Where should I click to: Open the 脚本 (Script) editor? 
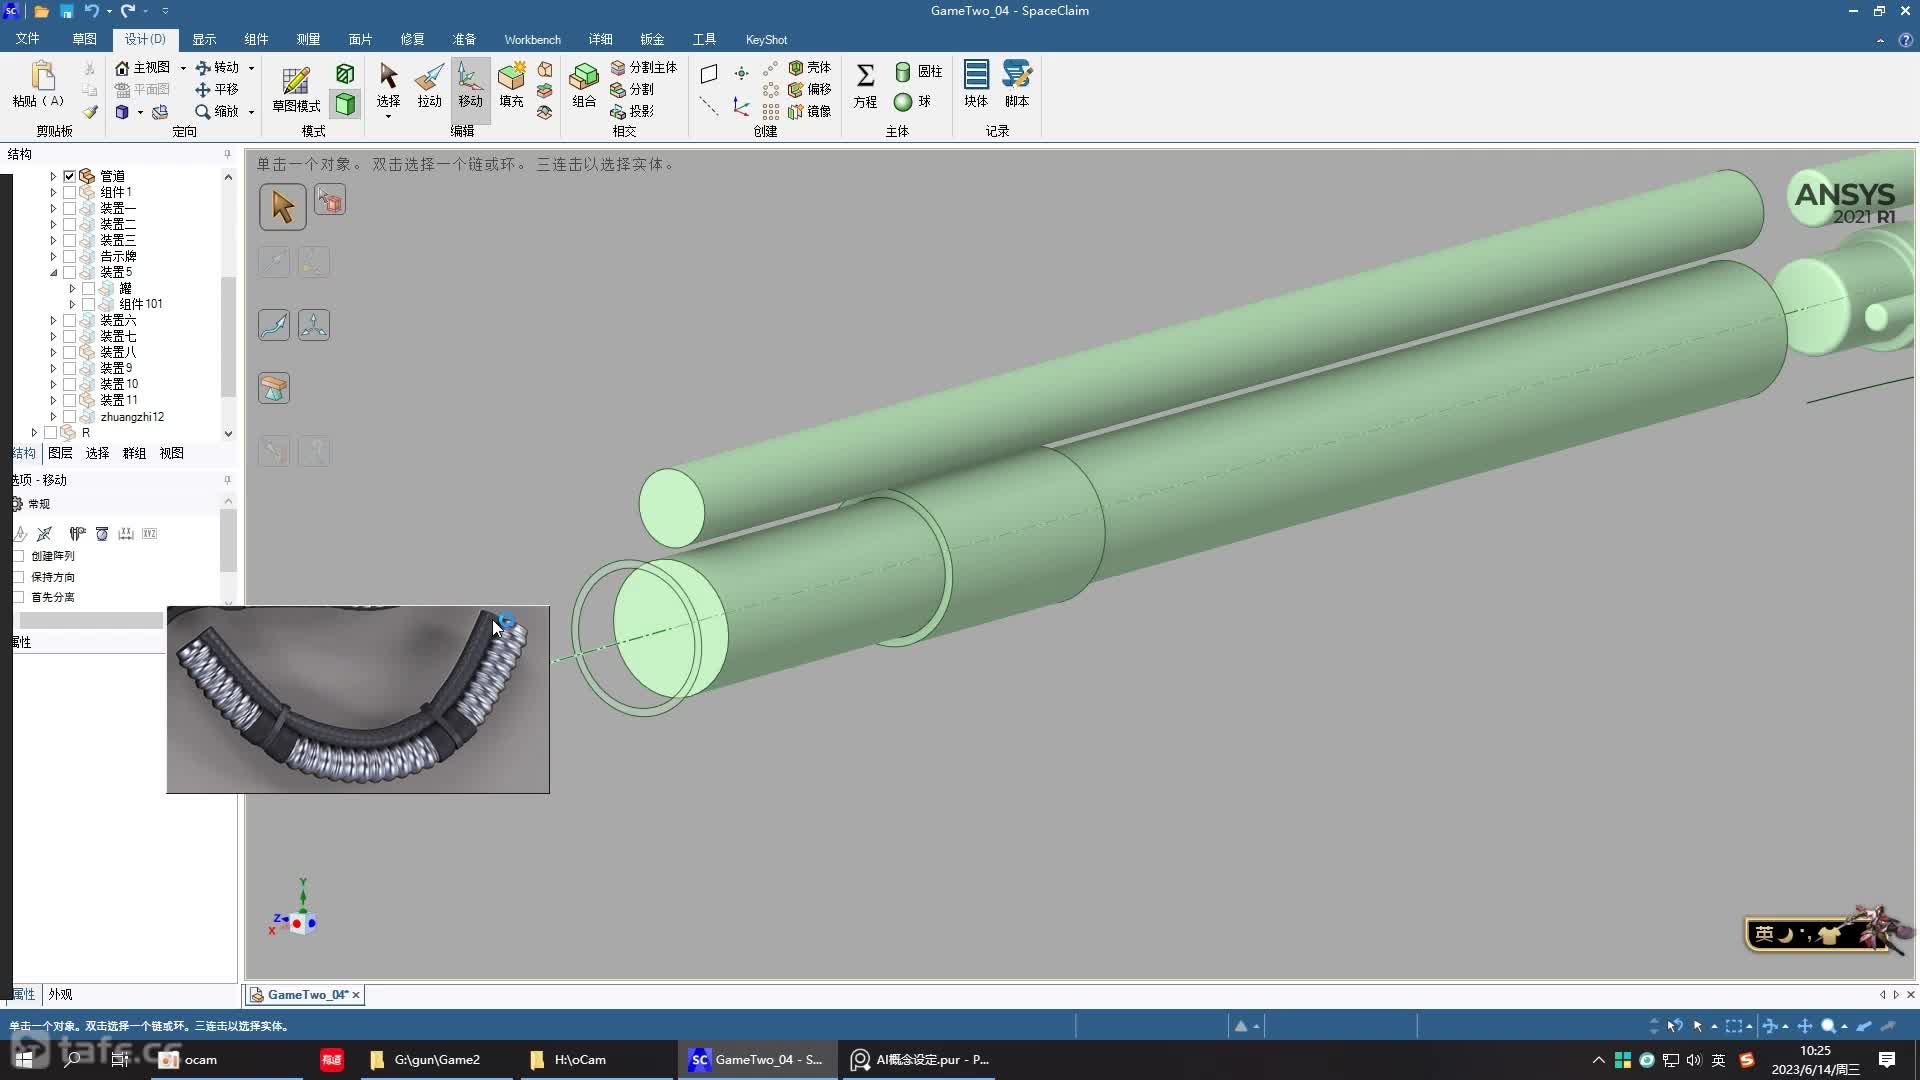[x=1017, y=84]
